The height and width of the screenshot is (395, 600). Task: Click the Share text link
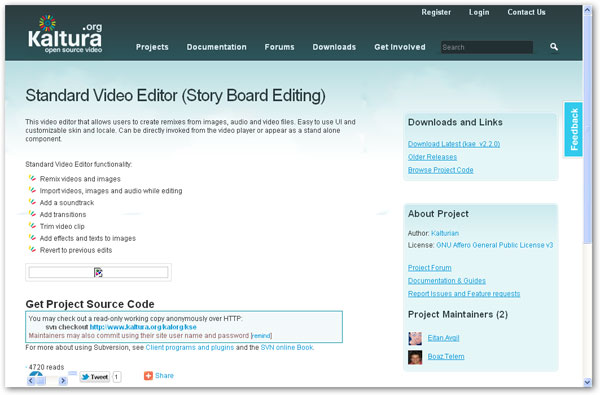(x=164, y=375)
